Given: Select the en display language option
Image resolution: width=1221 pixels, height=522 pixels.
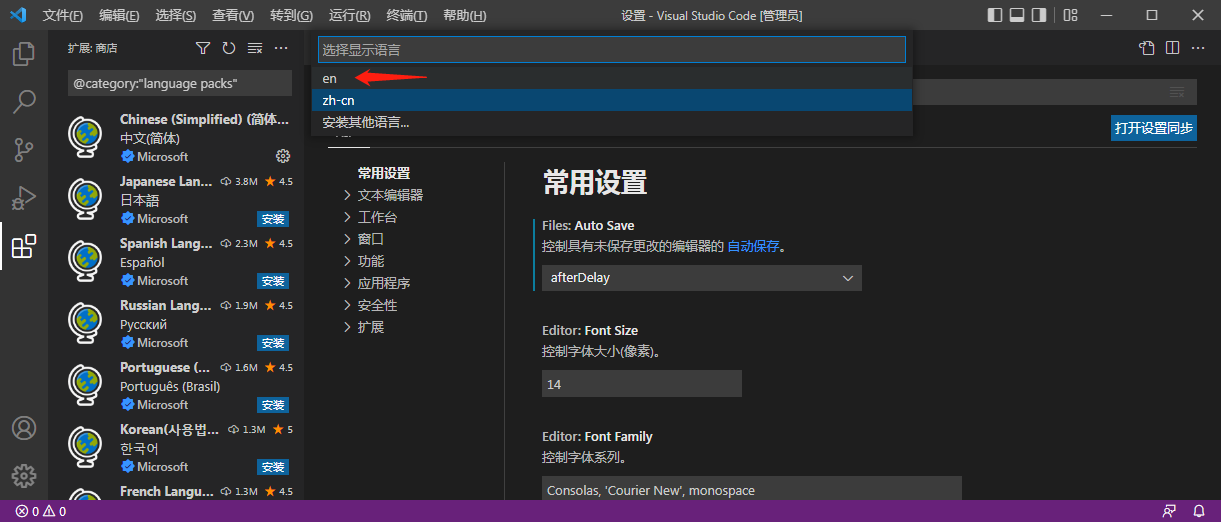Looking at the screenshot, I should pyautogui.click(x=612, y=78).
